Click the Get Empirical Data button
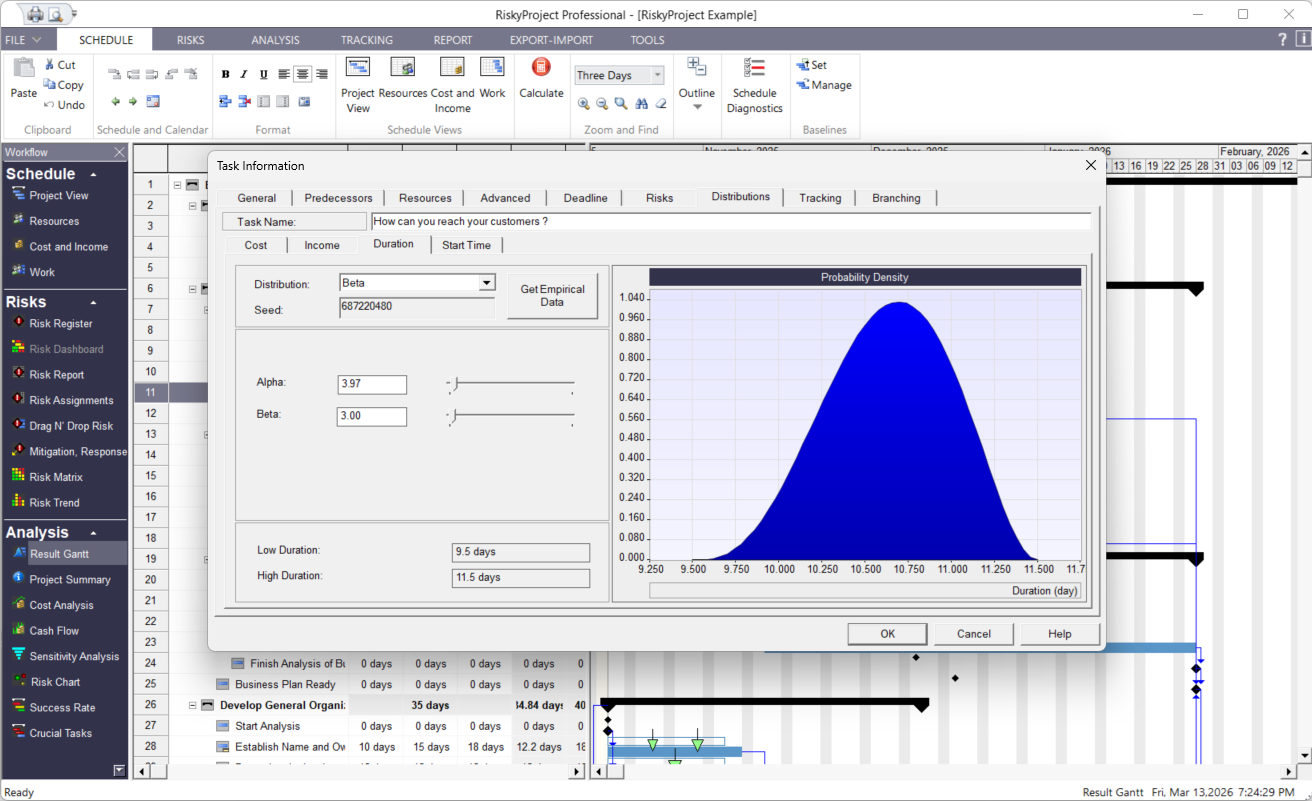 (x=552, y=295)
